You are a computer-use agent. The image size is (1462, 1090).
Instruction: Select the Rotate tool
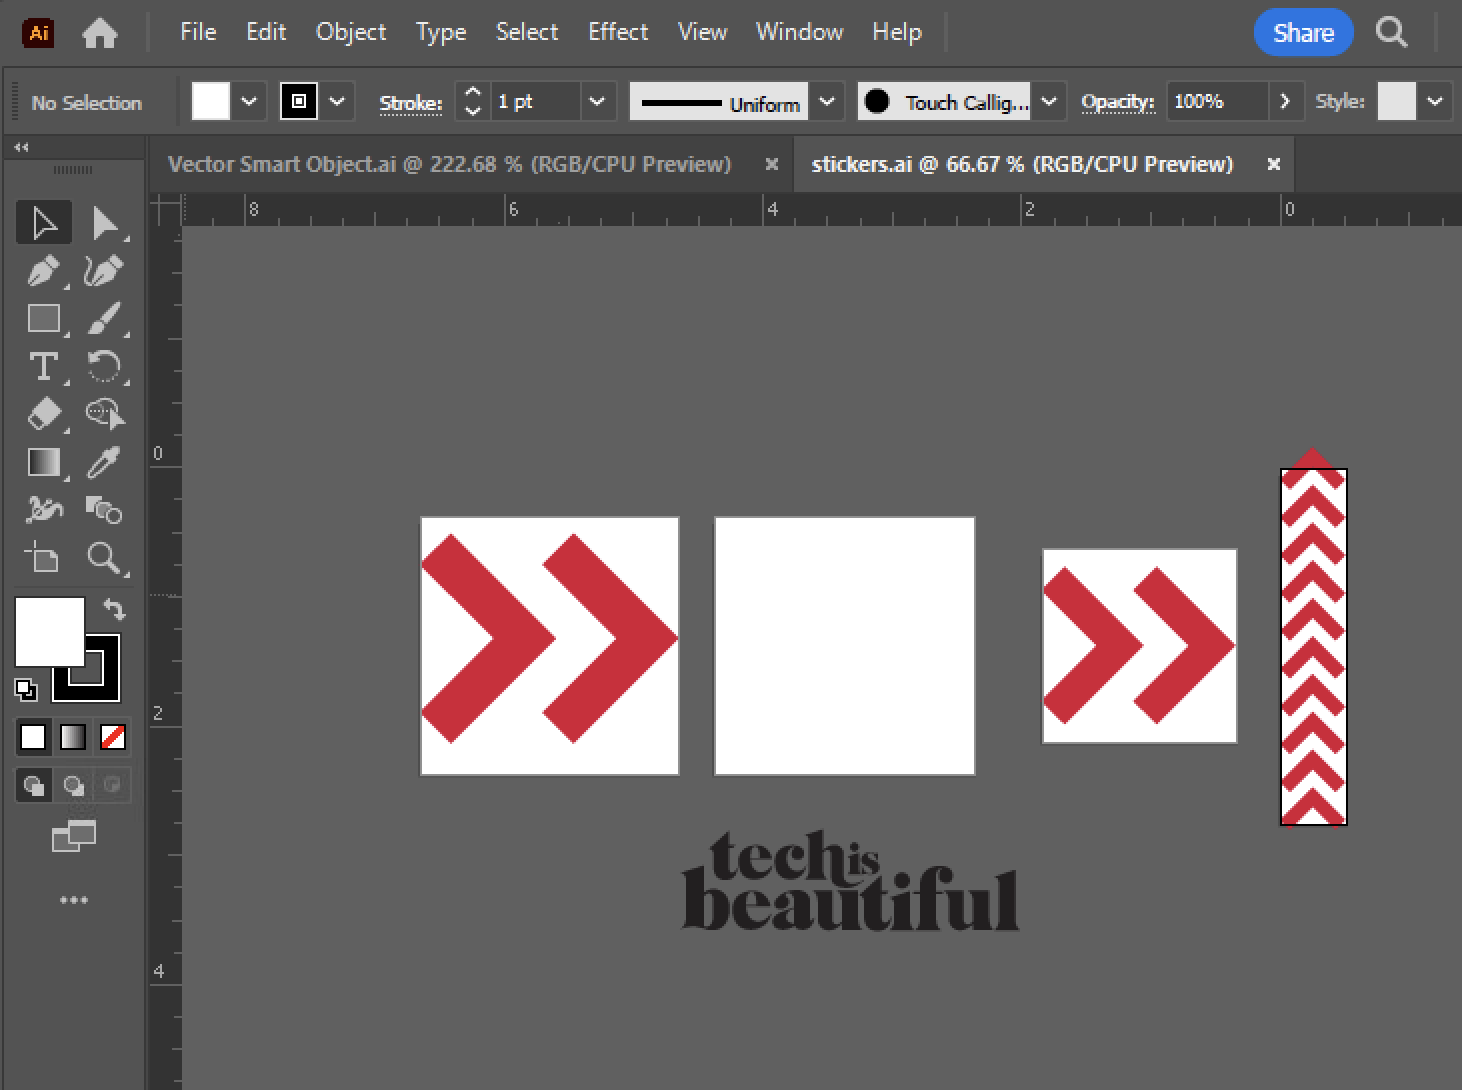[104, 367]
